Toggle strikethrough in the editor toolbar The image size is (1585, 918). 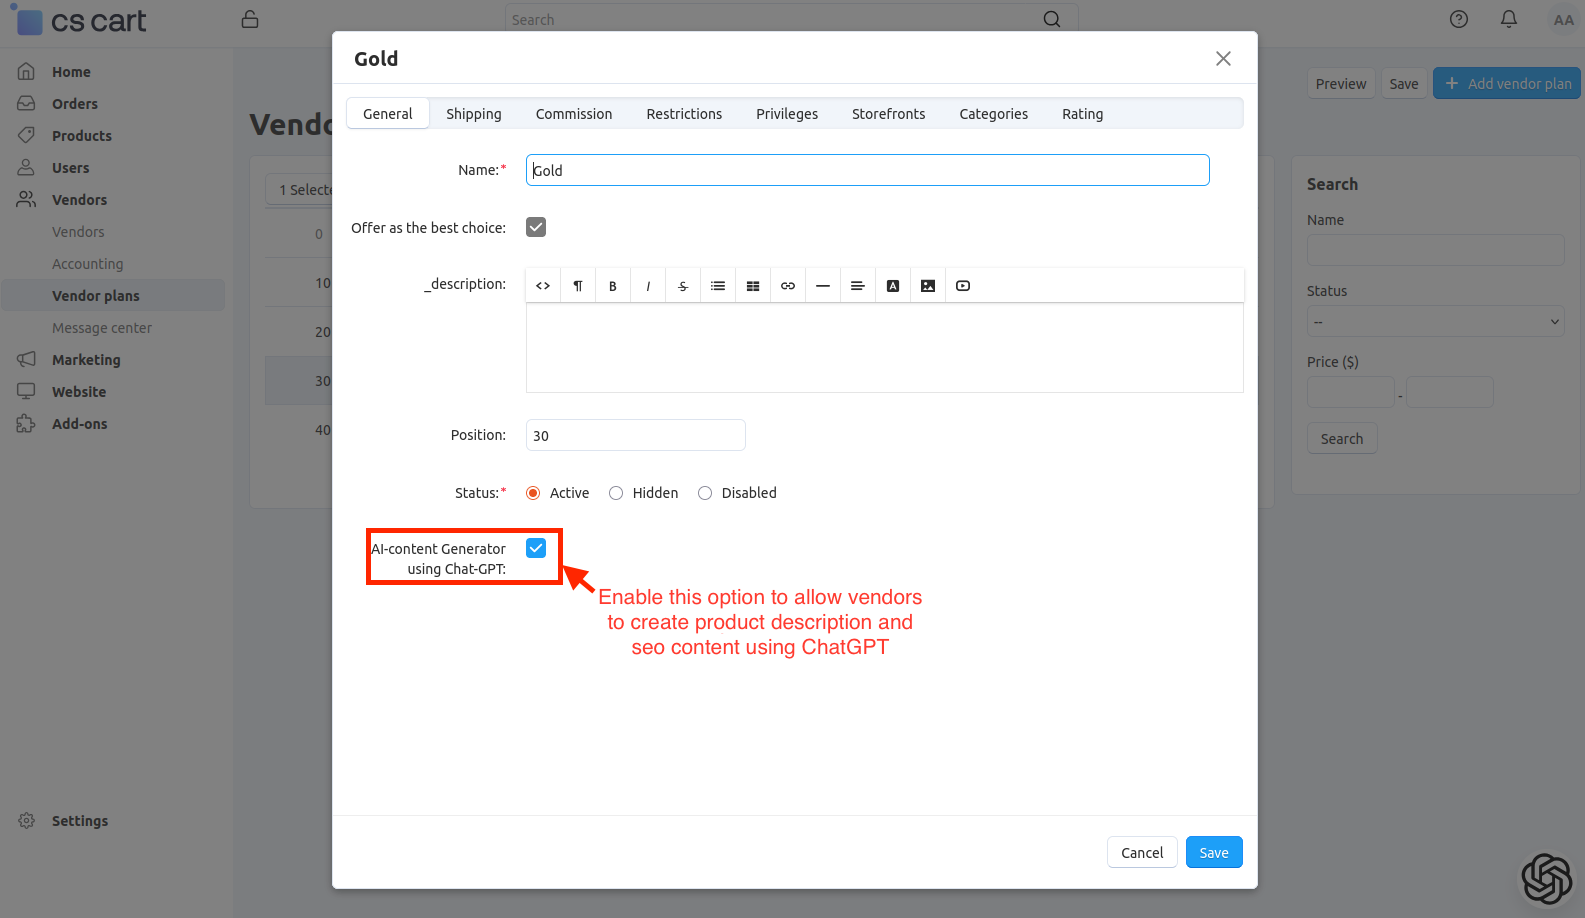click(x=683, y=286)
